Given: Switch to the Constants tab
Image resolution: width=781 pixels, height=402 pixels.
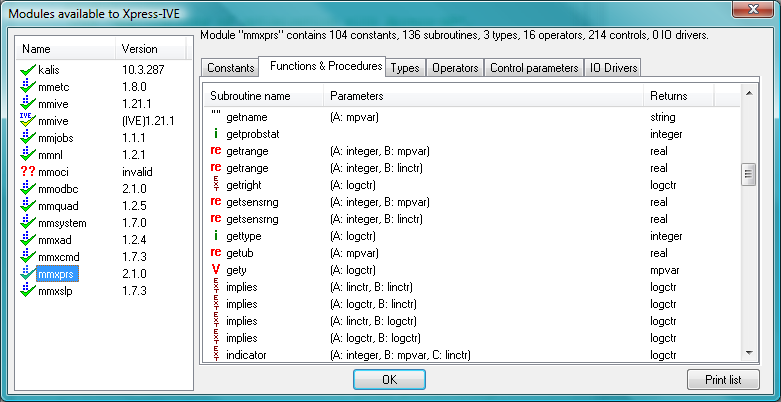Looking at the screenshot, I should tap(230, 68).
